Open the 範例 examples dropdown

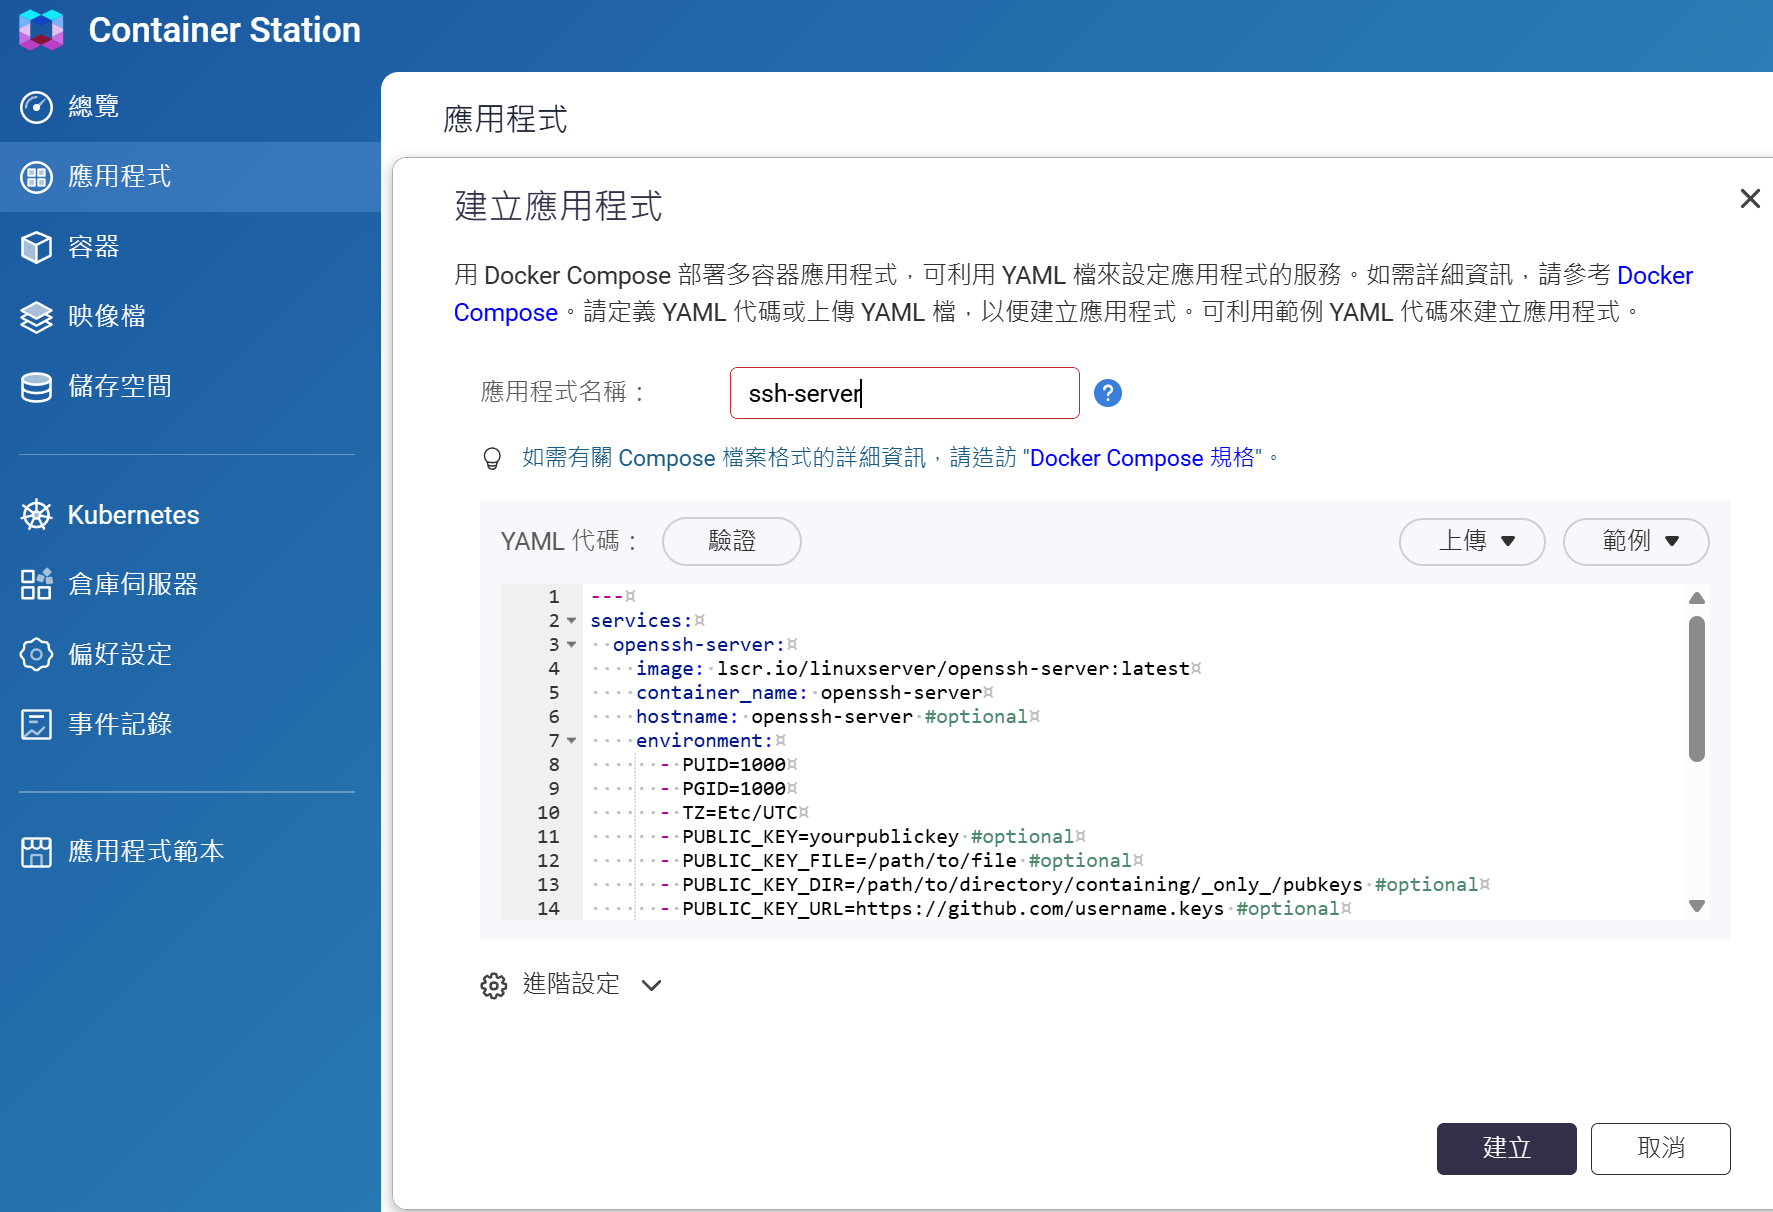pyautogui.click(x=1635, y=541)
